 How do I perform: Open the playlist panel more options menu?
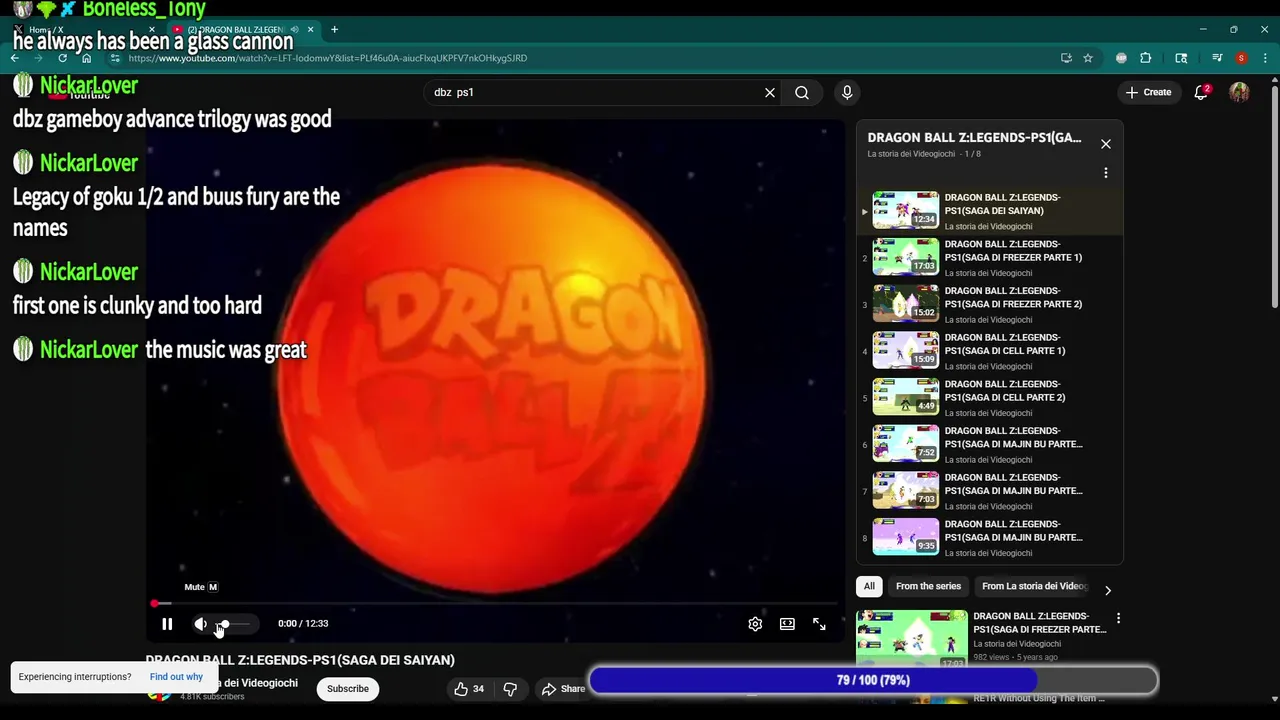[1106, 173]
